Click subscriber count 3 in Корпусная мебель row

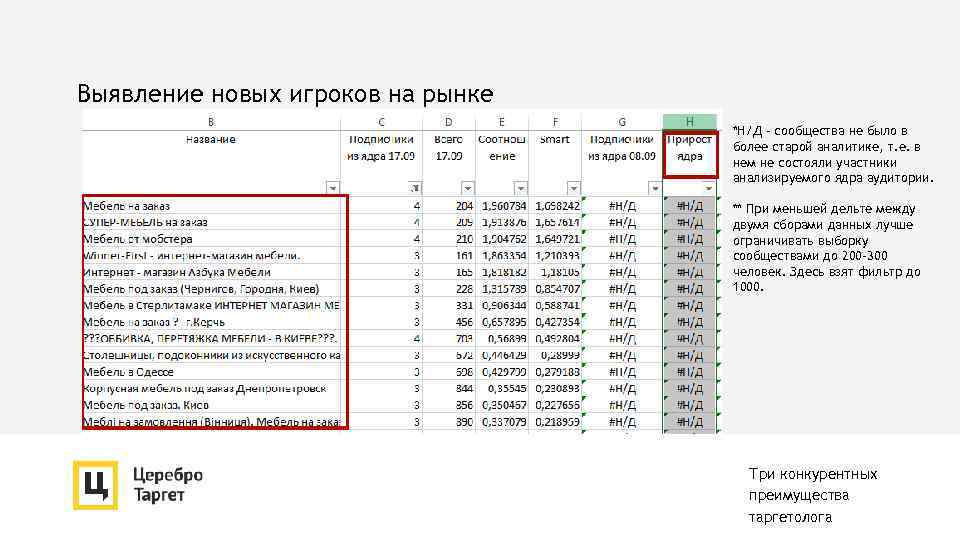pyautogui.click(x=416, y=388)
